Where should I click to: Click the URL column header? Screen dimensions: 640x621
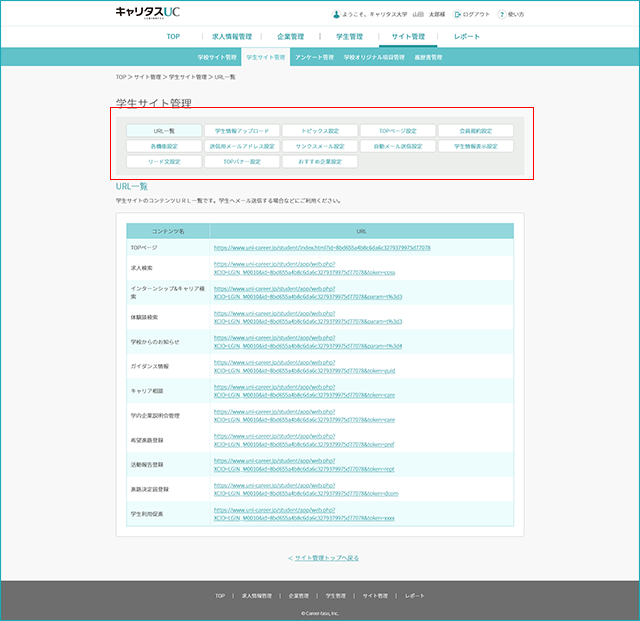(x=362, y=231)
